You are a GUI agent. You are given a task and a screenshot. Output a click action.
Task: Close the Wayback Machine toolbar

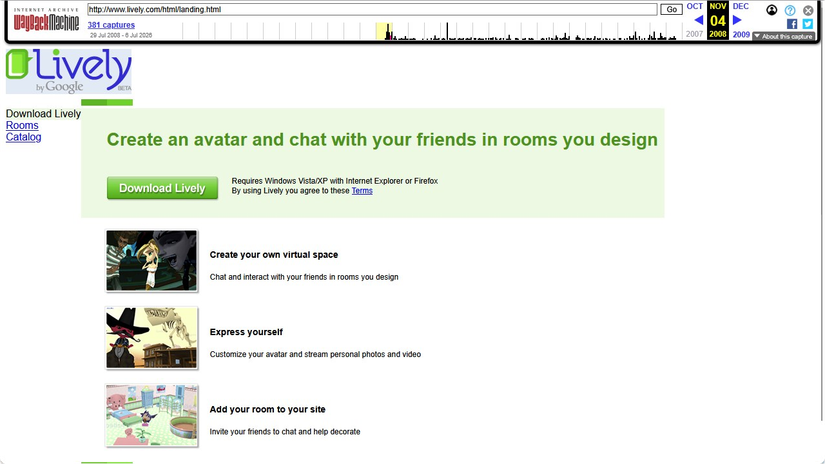click(808, 10)
